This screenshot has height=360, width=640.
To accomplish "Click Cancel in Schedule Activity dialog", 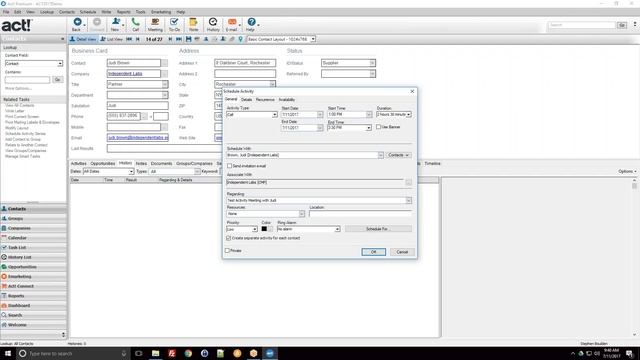I will [402, 252].
